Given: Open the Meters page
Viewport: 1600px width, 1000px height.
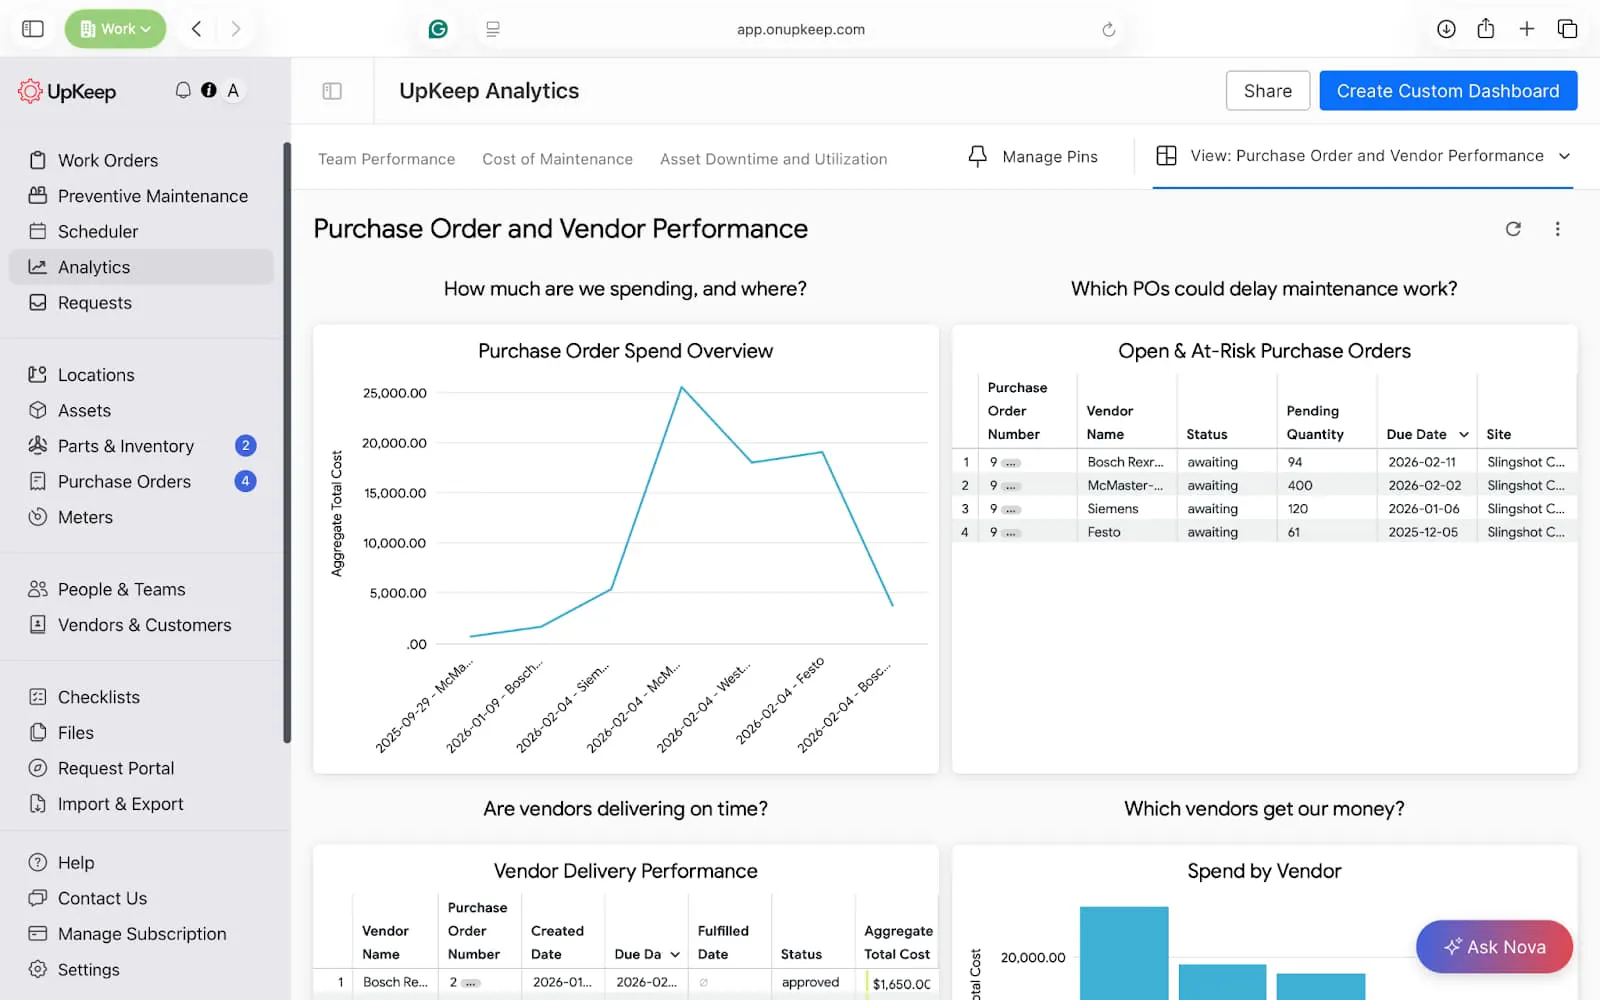Looking at the screenshot, I should tap(85, 517).
